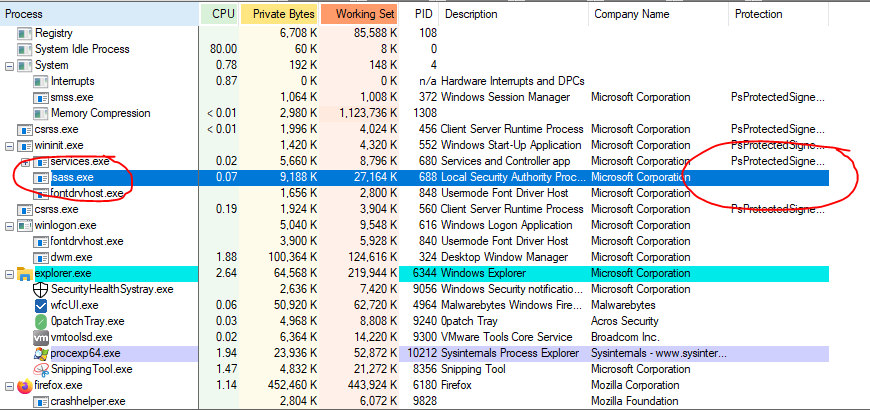Click the SnippingTool.exe scissors icon
Screen dimensions: 870x410
click(x=41, y=369)
